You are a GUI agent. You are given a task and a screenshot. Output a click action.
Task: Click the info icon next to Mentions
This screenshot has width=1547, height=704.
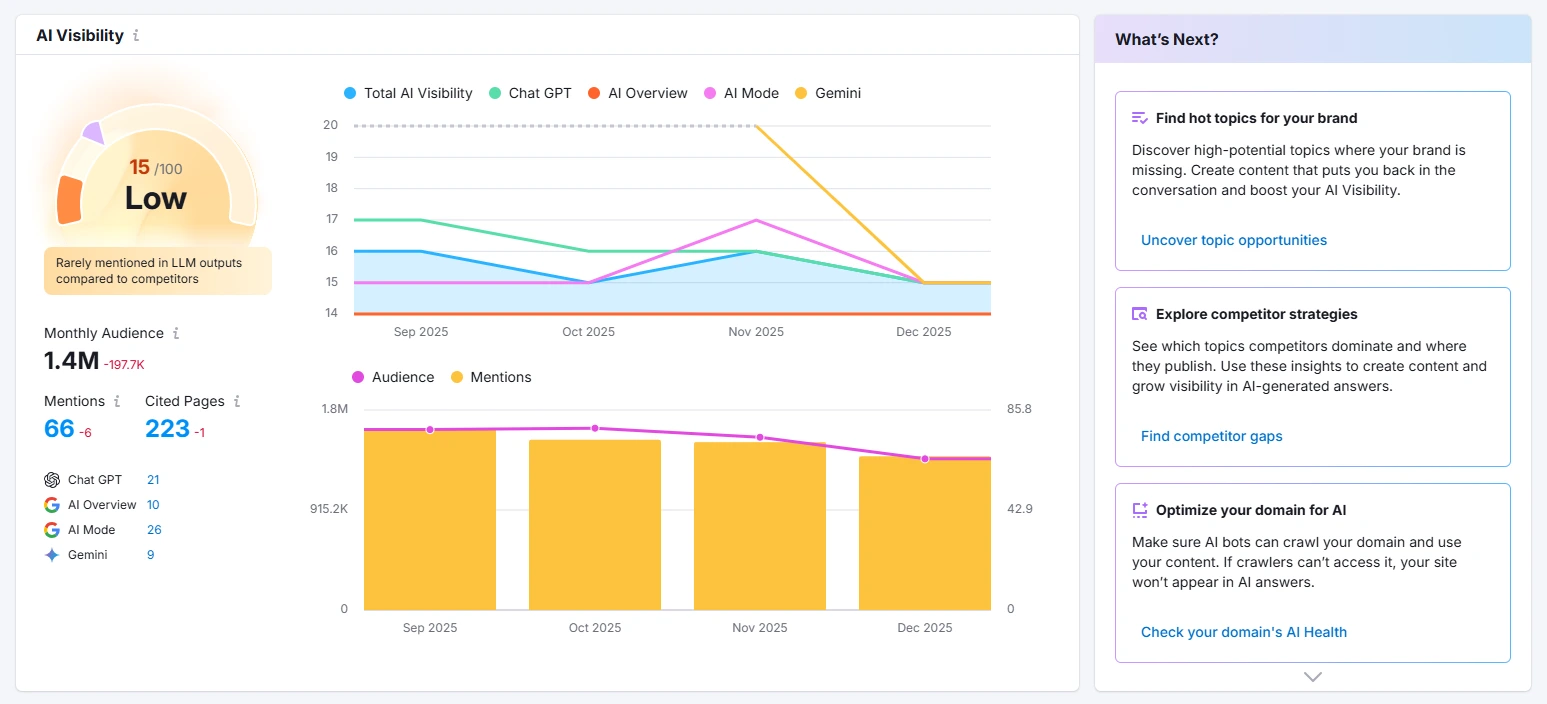point(117,401)
